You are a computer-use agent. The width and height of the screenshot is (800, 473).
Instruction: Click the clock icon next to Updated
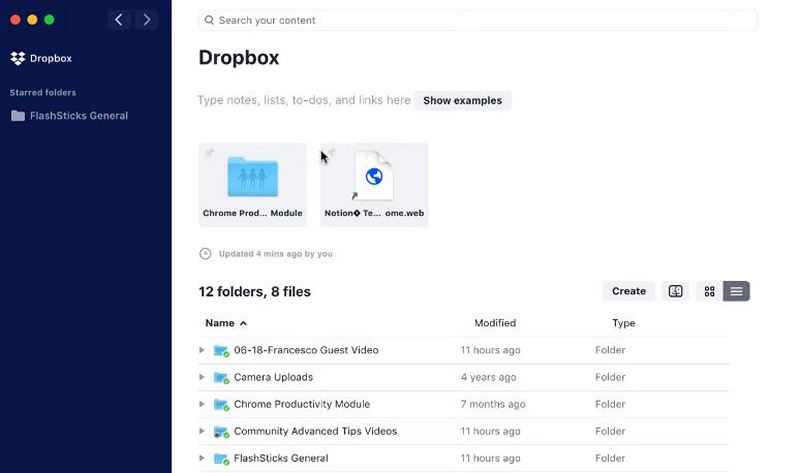[205, 254]
